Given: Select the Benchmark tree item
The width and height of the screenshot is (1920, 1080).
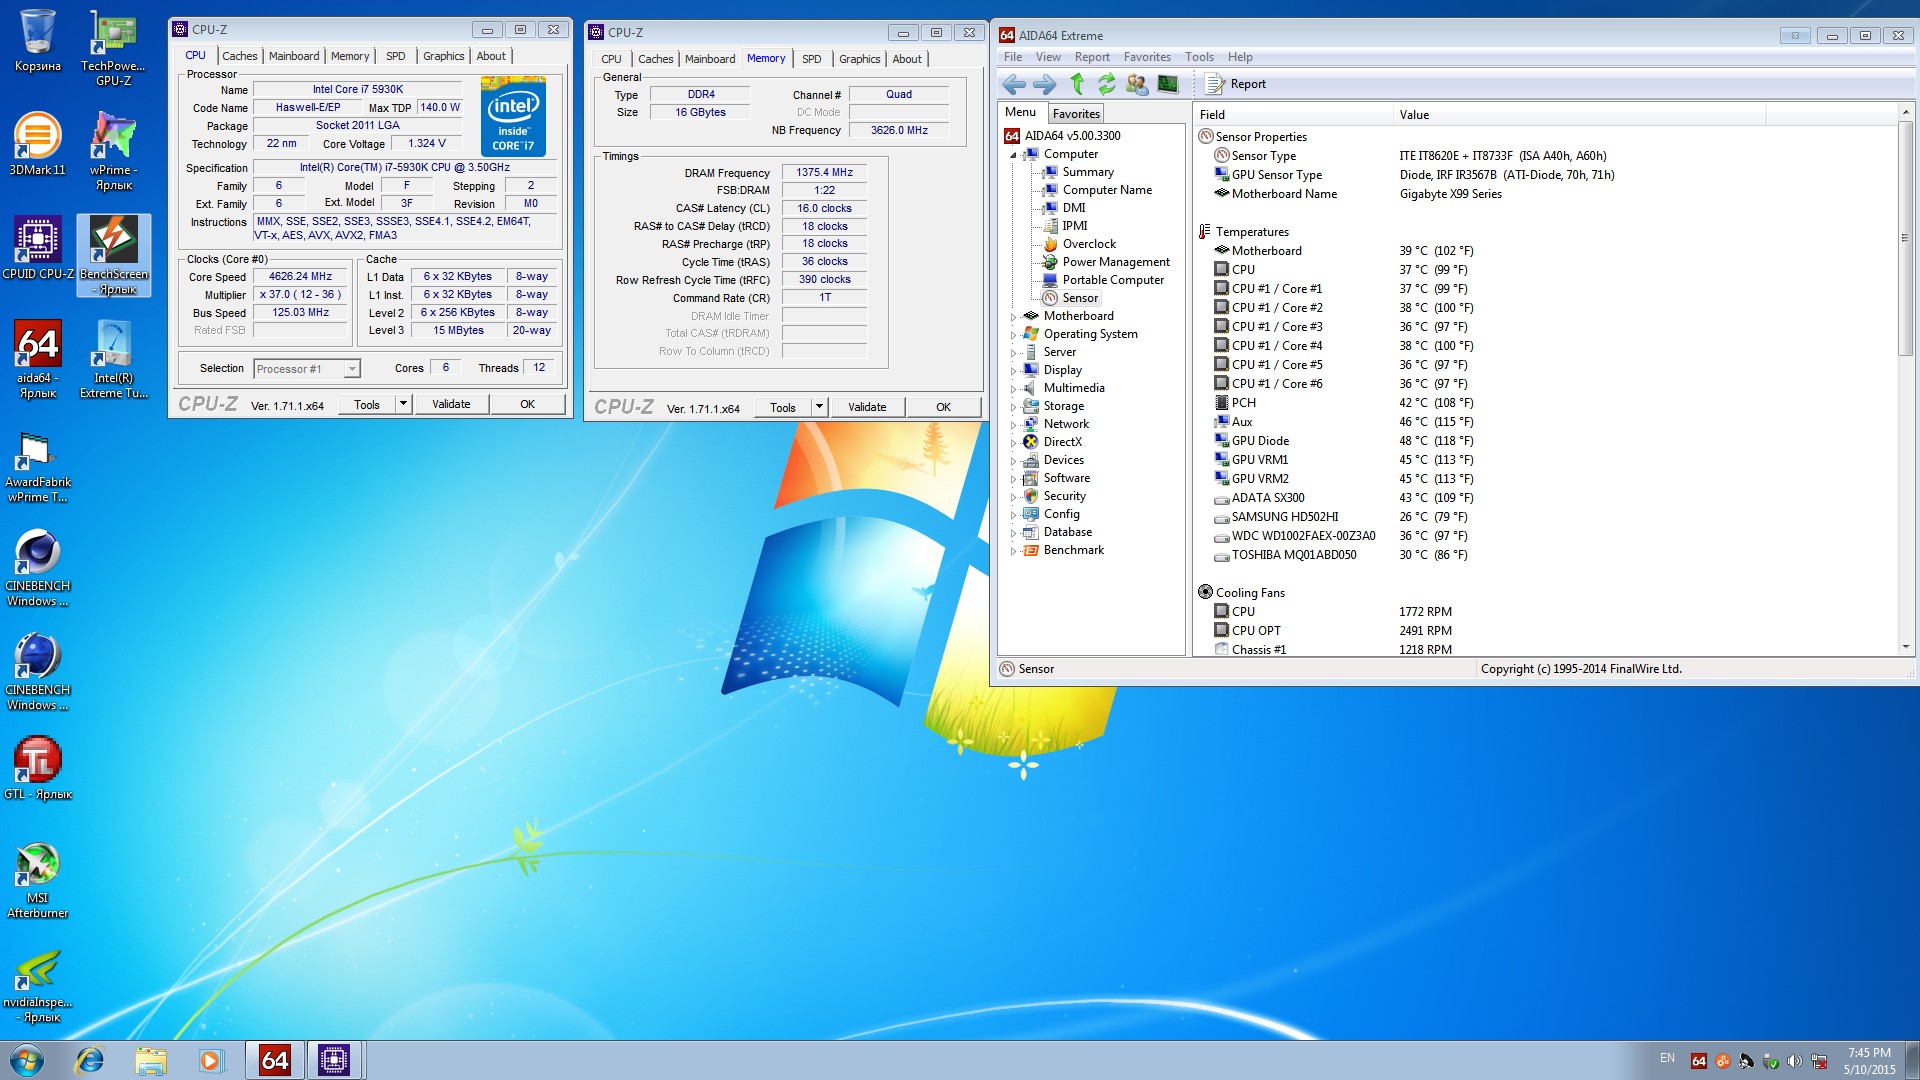Looking at the screenshot, I should (x=1073, y=550).
